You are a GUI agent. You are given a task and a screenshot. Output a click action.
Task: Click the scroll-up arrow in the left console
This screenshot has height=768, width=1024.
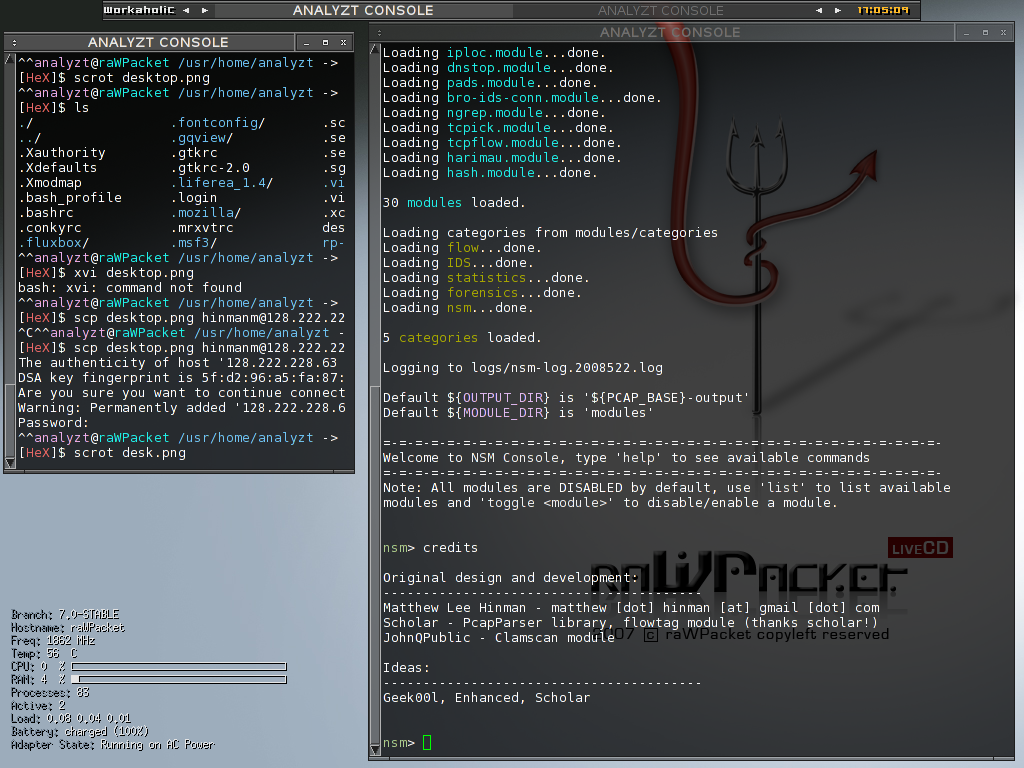[x=9, y=59]
